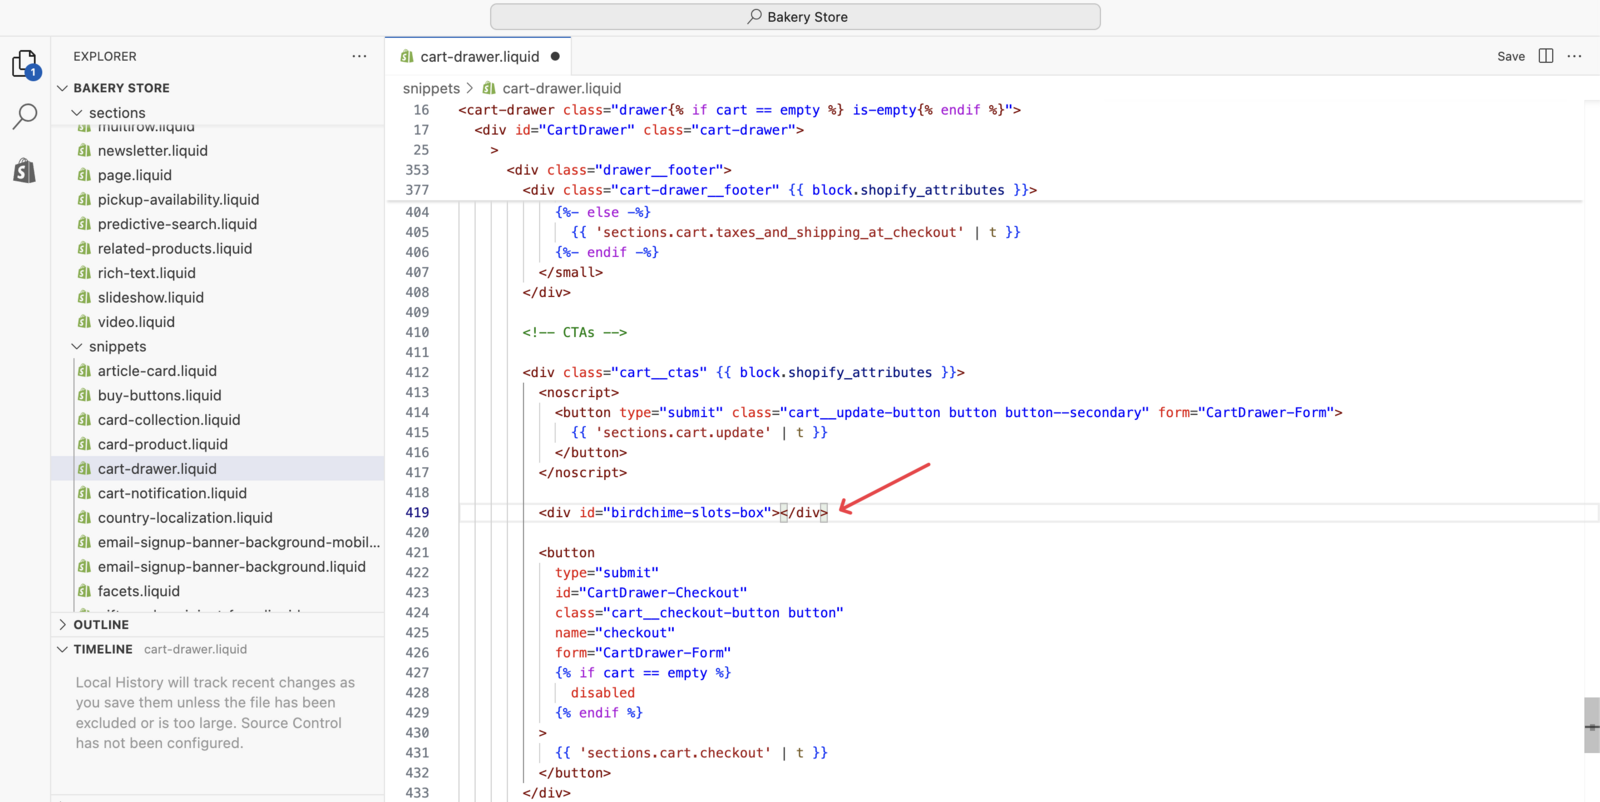Click the unsaved dot on cart-drawer.liquid tab
This screenshot has width=1600, height=802.
[x=555, y=56]
